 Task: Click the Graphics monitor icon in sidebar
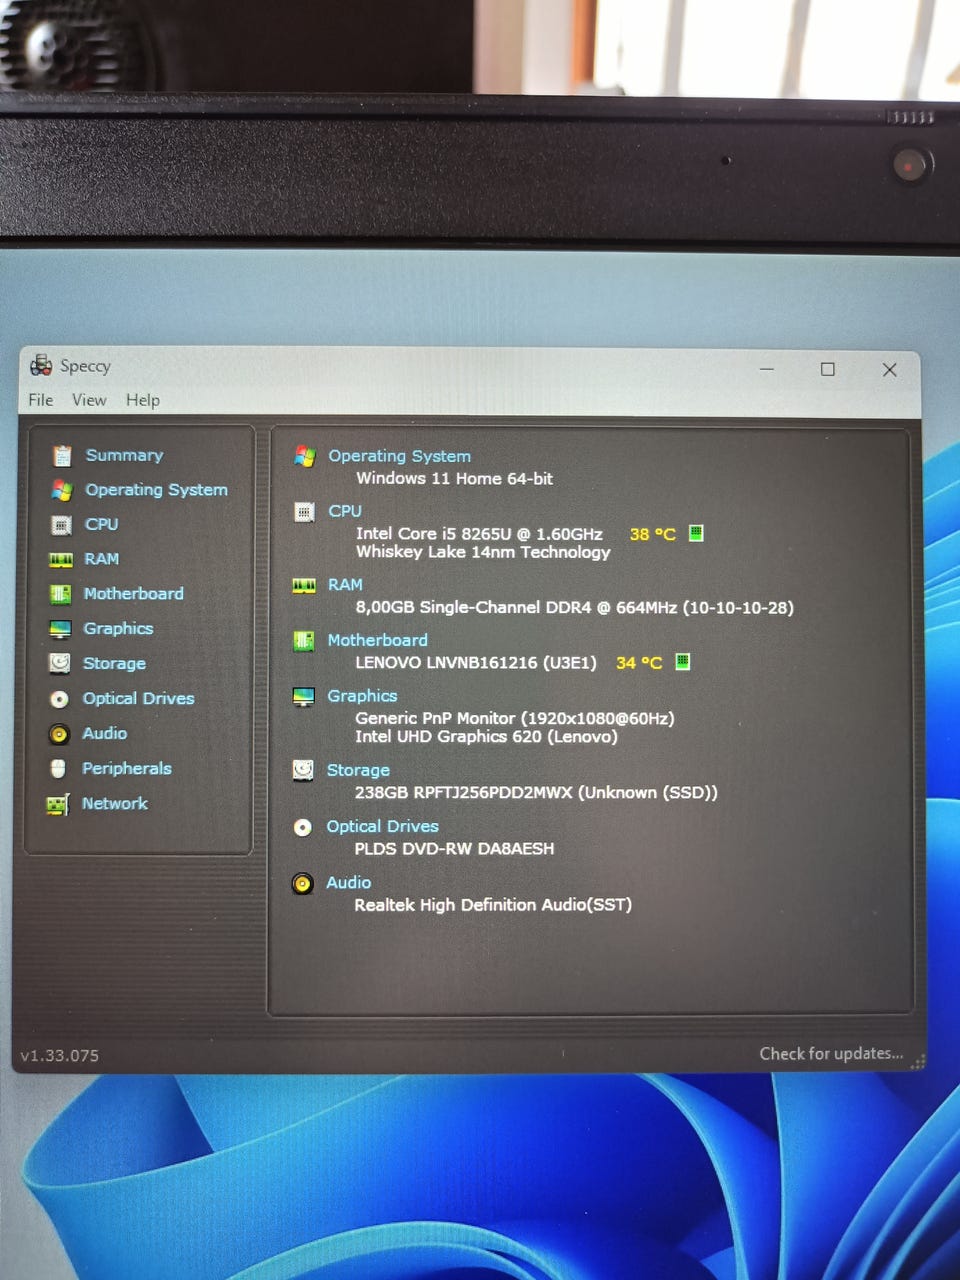pos(61,629)
